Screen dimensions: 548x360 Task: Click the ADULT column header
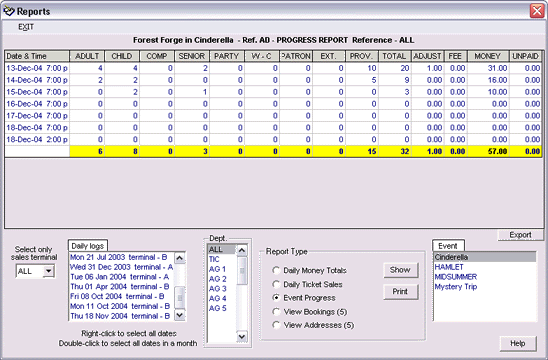point(87,56)
